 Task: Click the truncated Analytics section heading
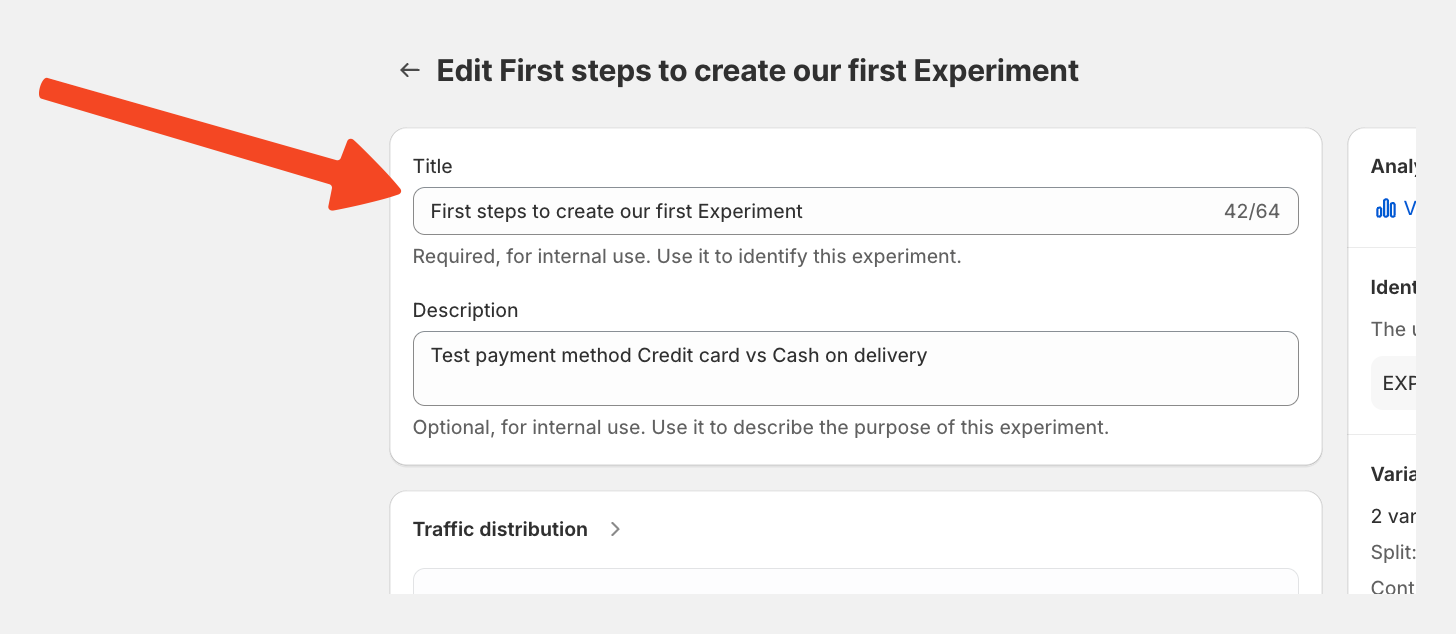(x=1393, y=166)
